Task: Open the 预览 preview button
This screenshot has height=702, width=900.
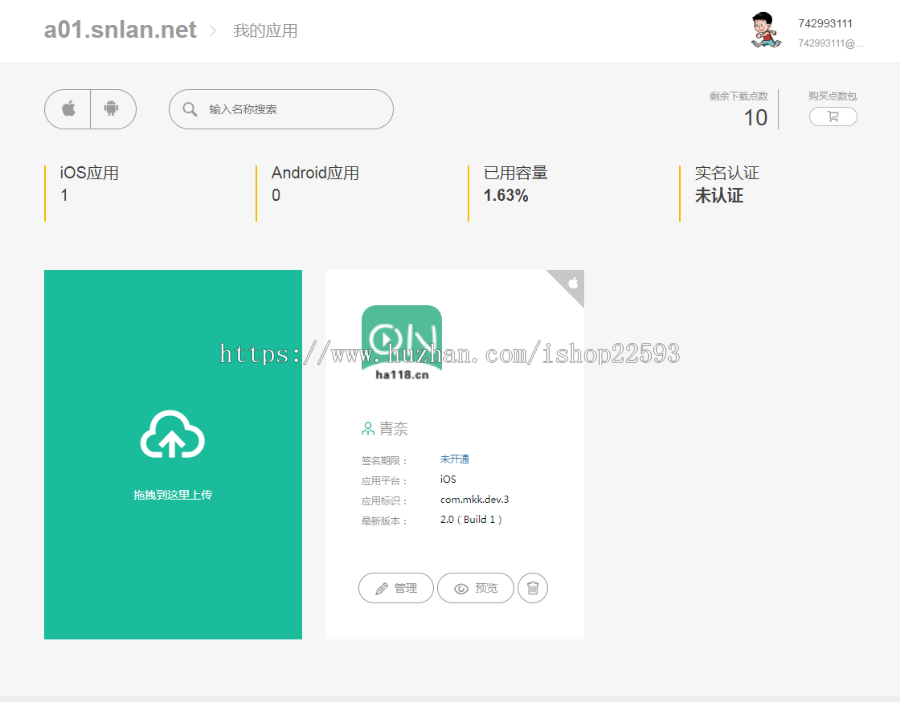Action: coord(475,588)
